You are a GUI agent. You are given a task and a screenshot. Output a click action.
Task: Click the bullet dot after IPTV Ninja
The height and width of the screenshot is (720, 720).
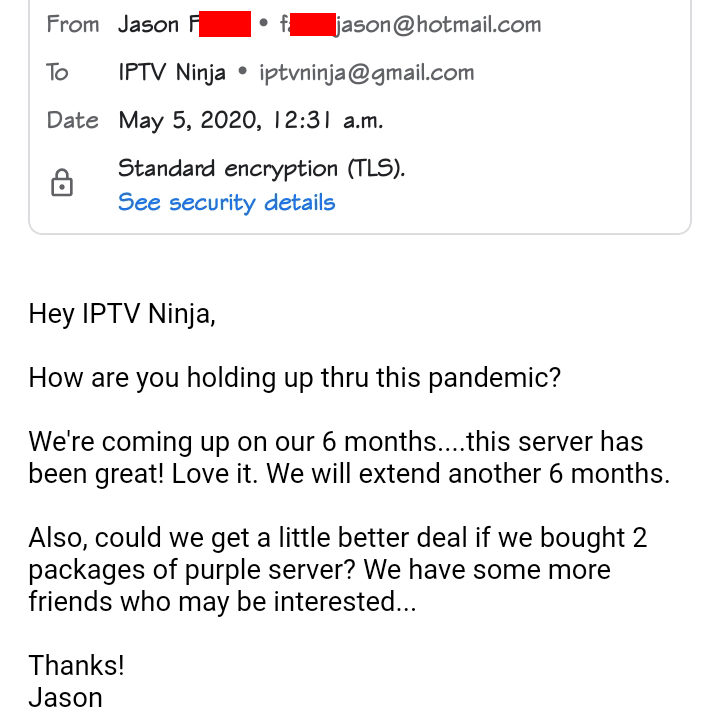pyautogui.click(x=243, y=71)
